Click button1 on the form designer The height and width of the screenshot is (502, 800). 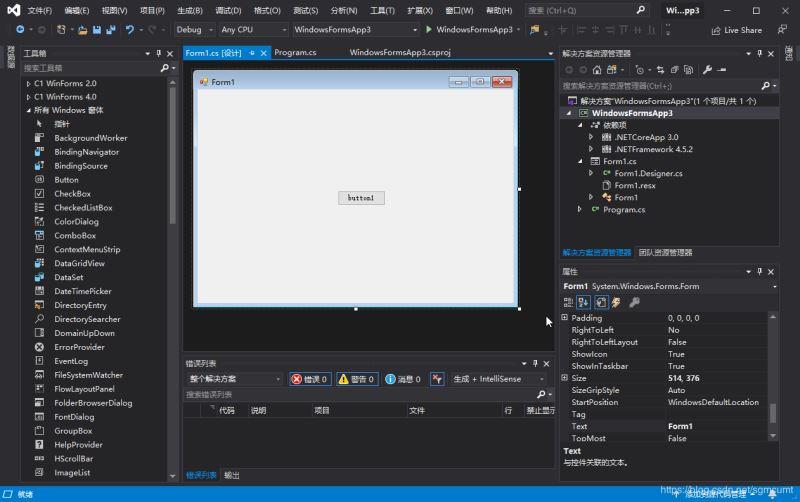361,198
